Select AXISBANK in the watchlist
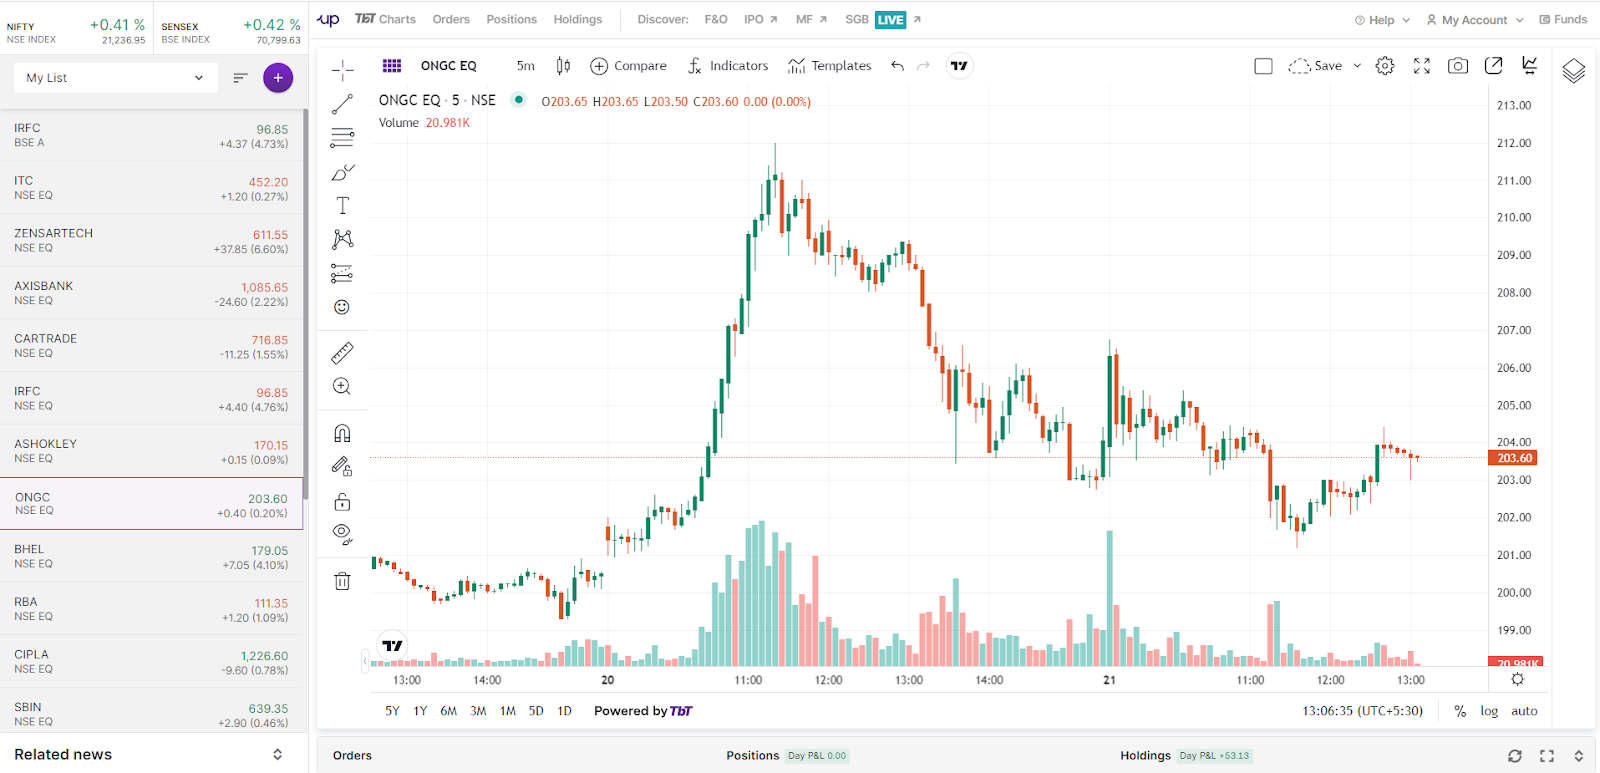1600x773 pixels. pos(151,293)
